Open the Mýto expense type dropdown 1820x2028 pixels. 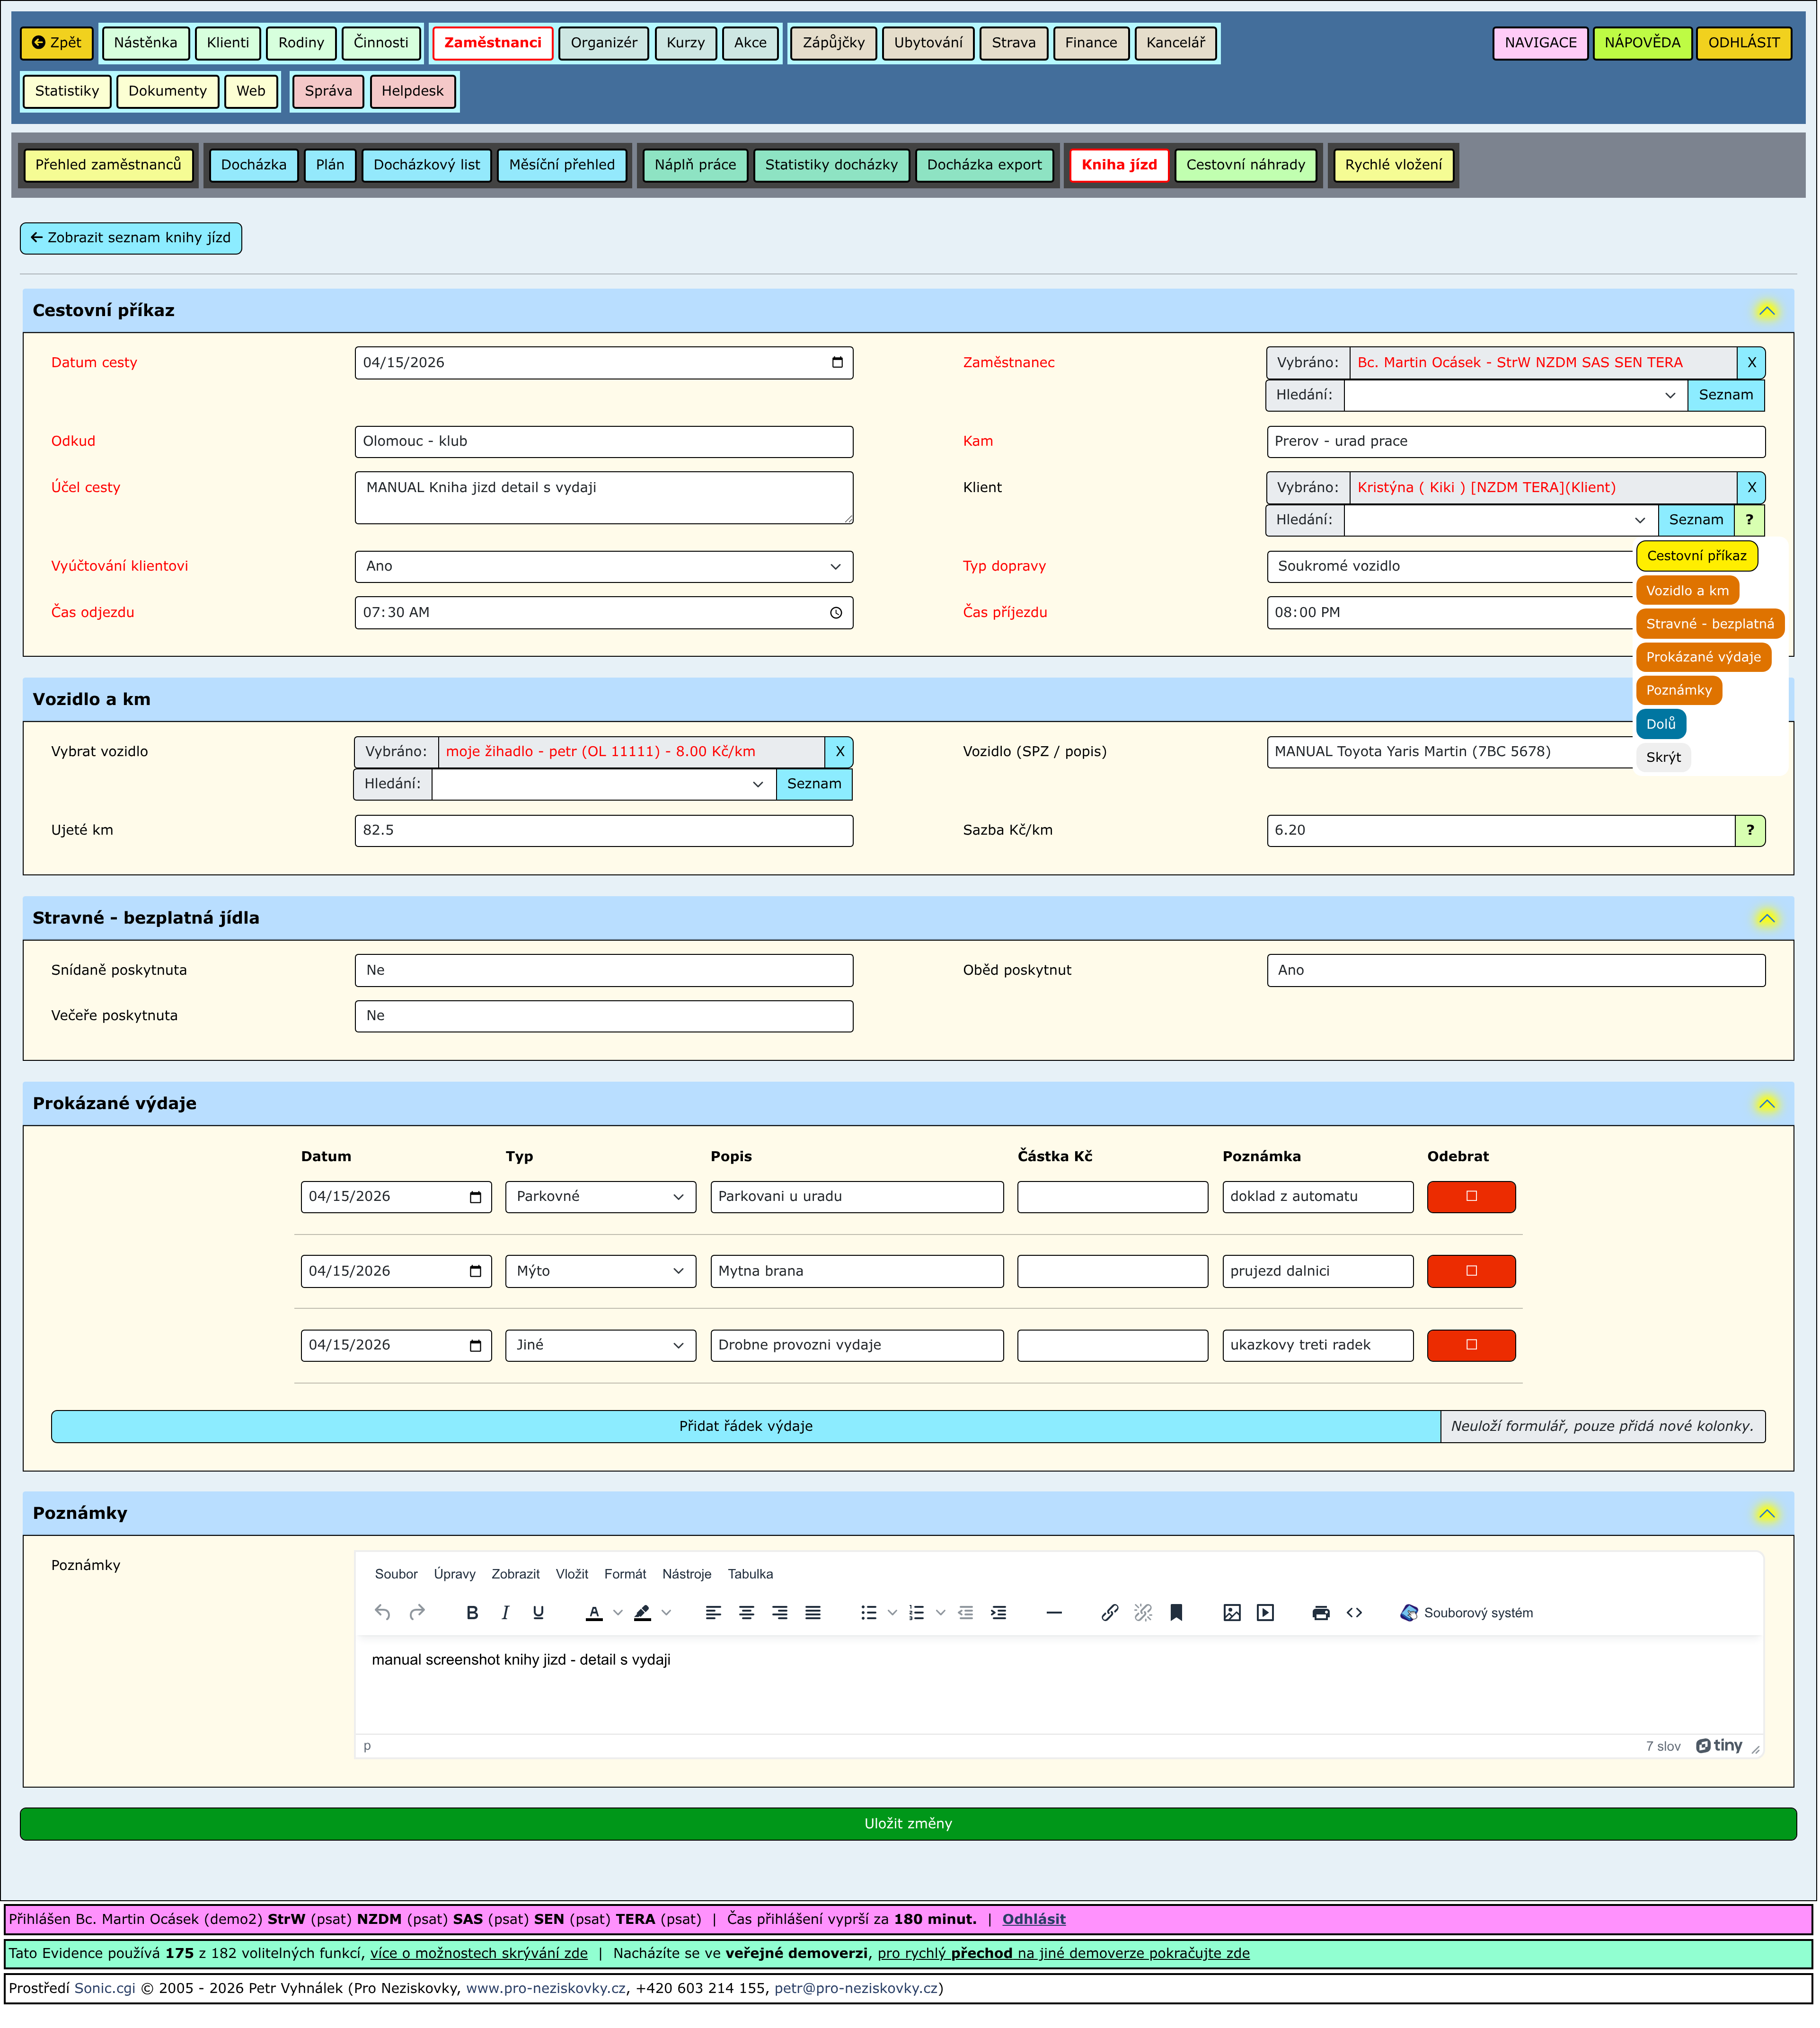click(600, 1271)
